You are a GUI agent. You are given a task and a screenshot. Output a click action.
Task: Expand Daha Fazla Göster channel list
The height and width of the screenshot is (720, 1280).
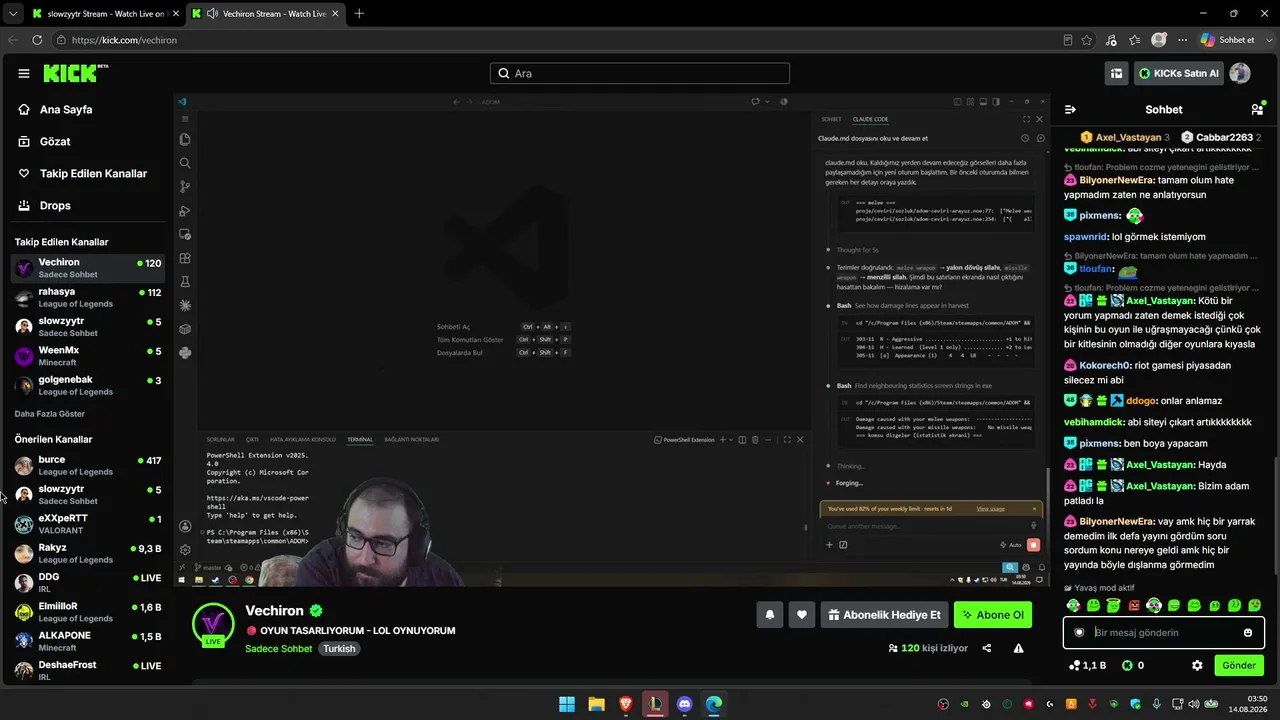click(50, 414)
